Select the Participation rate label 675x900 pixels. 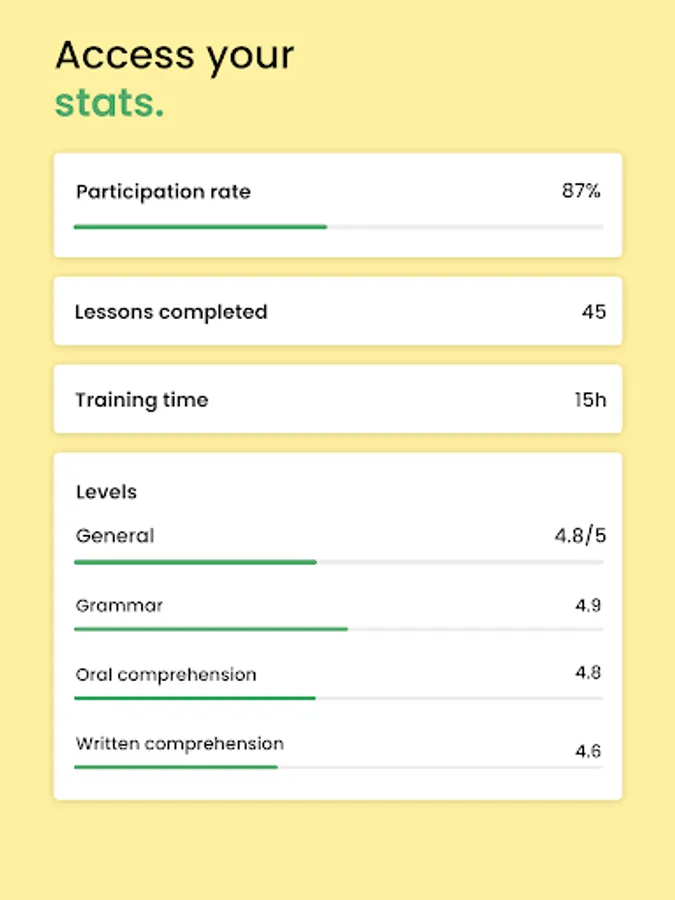coord(163,192)
